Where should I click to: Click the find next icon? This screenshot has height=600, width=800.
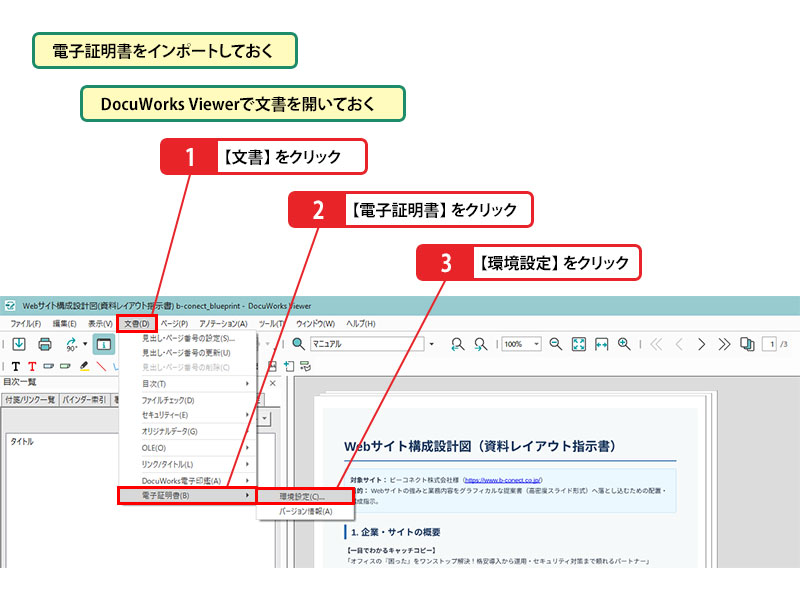[480, 344]
